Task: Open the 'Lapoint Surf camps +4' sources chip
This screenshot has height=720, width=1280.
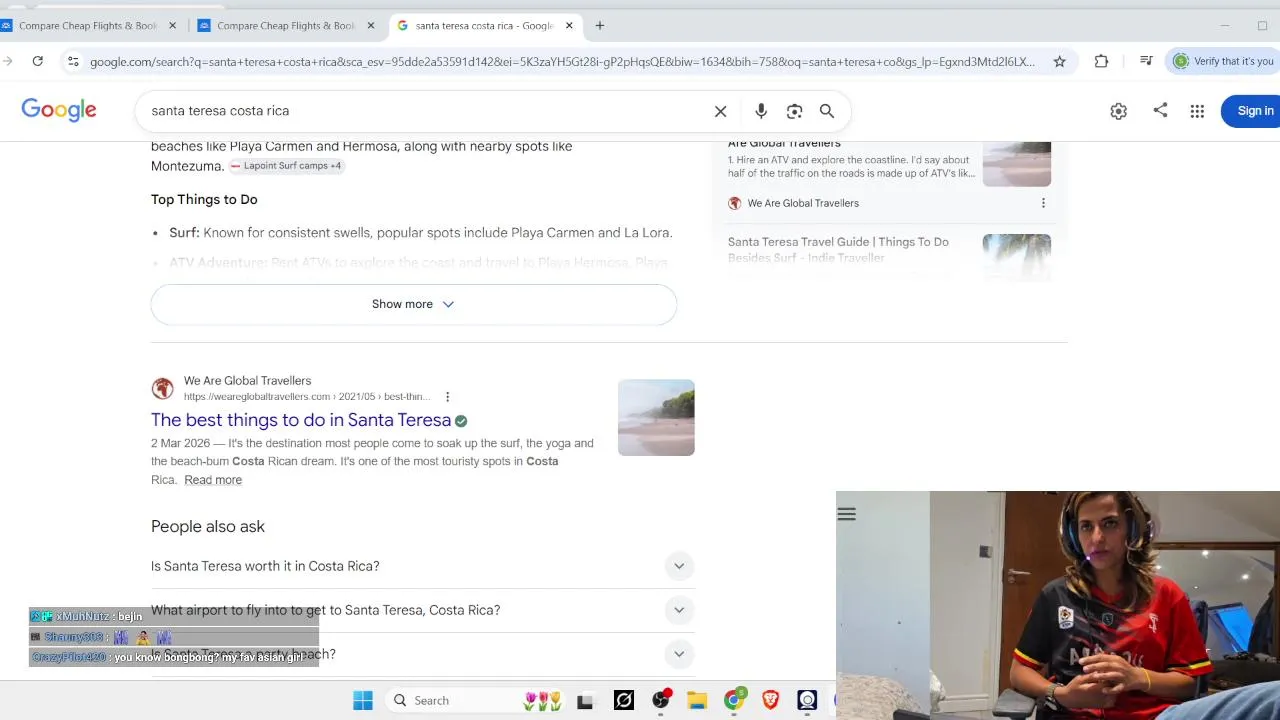Action: pyautogui.click(x=286, y=166)
